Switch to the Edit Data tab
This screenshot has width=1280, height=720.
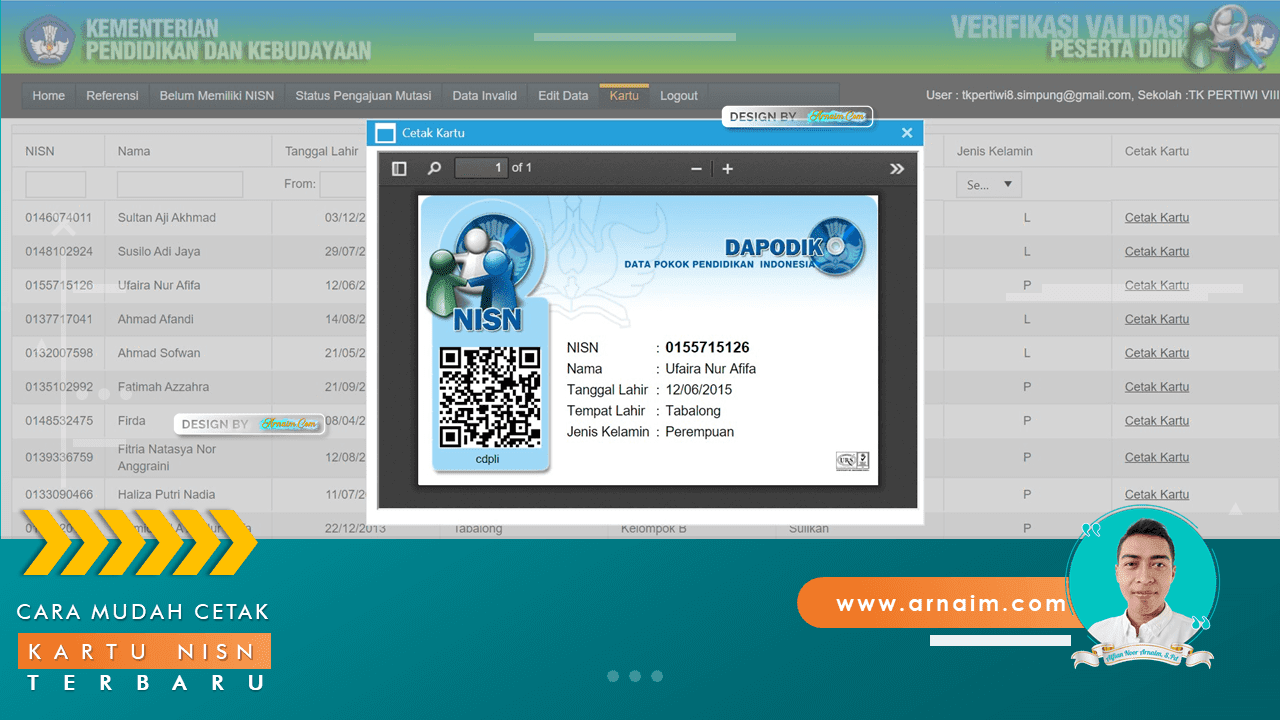point(562,95)
